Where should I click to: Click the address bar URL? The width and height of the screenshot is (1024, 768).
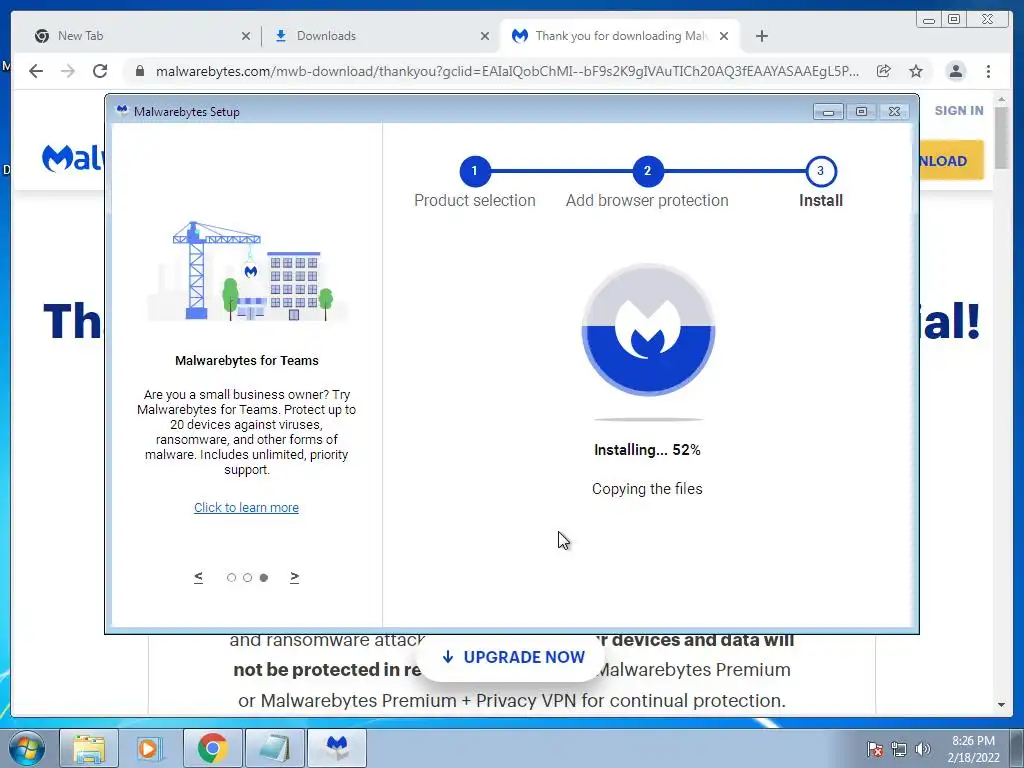[x=507, y=71]
